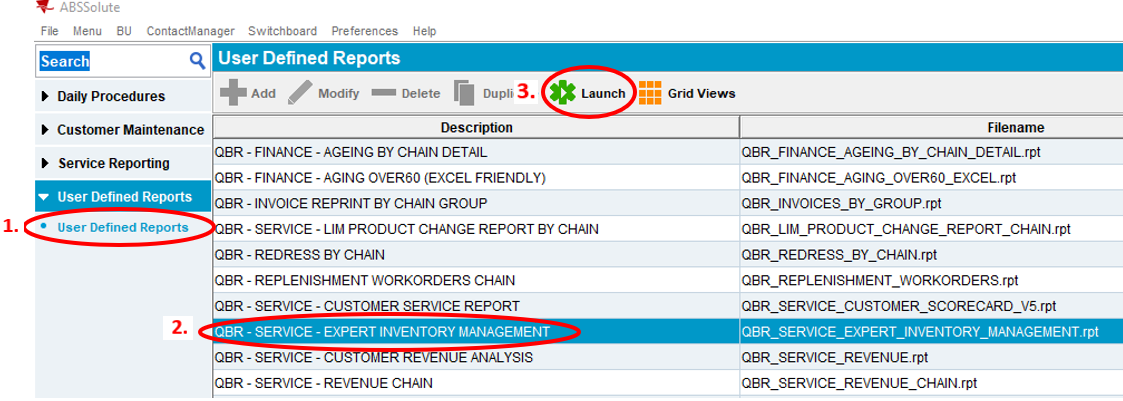Click filename QBR_REDRESS_BY_CHAIN.rpt
Image resolution: width=1123 pixels, height=401 pixels.
pos(839,255)
